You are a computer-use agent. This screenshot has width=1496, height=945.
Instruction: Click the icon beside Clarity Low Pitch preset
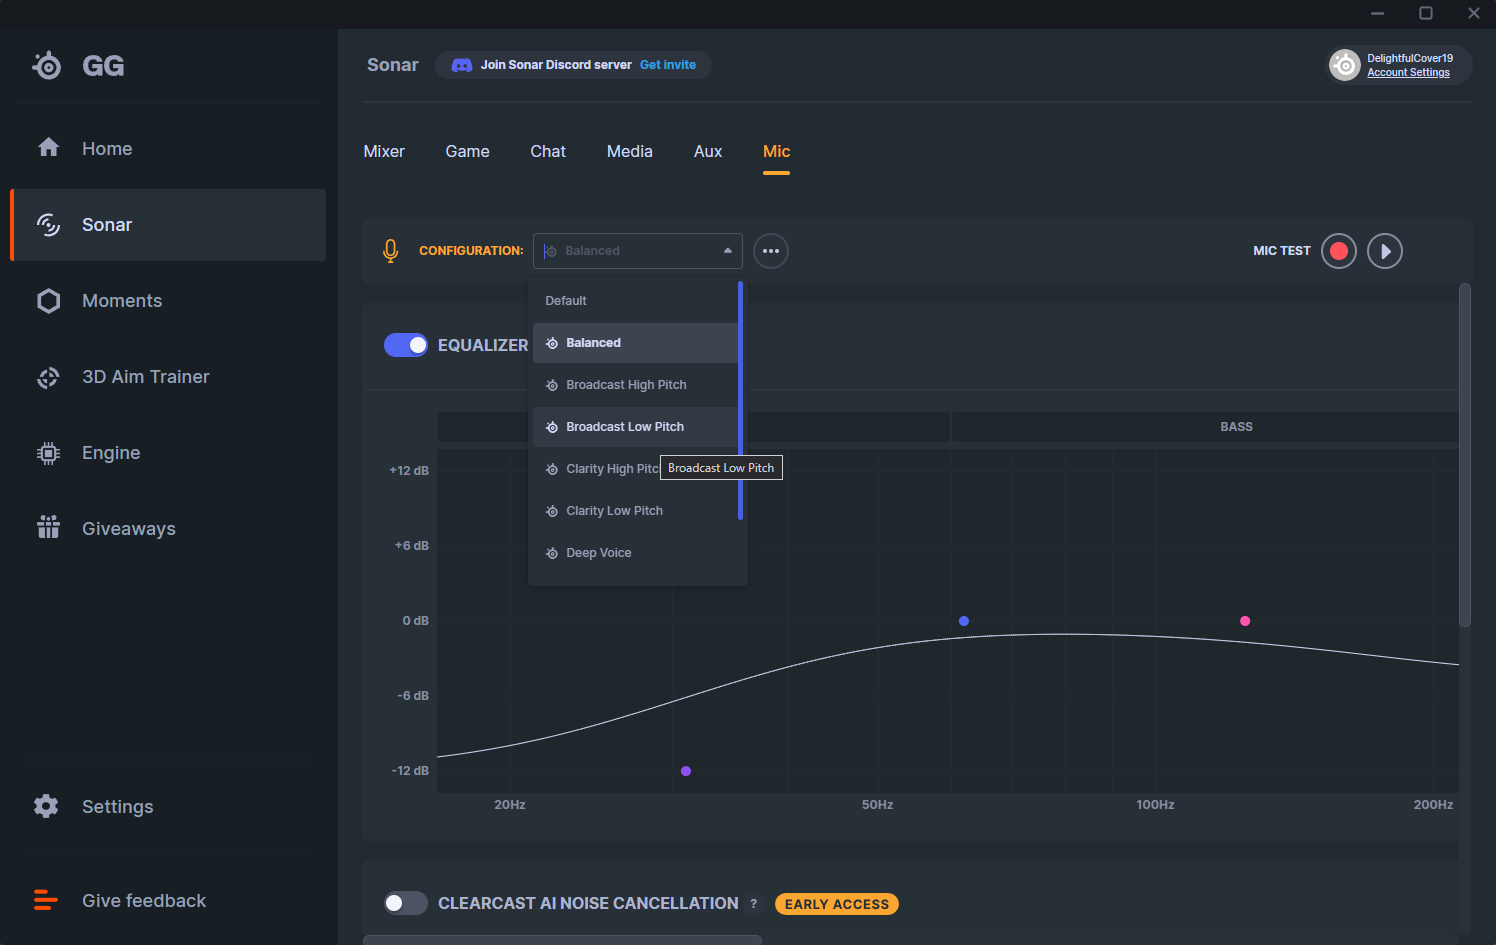pos(552,511)
